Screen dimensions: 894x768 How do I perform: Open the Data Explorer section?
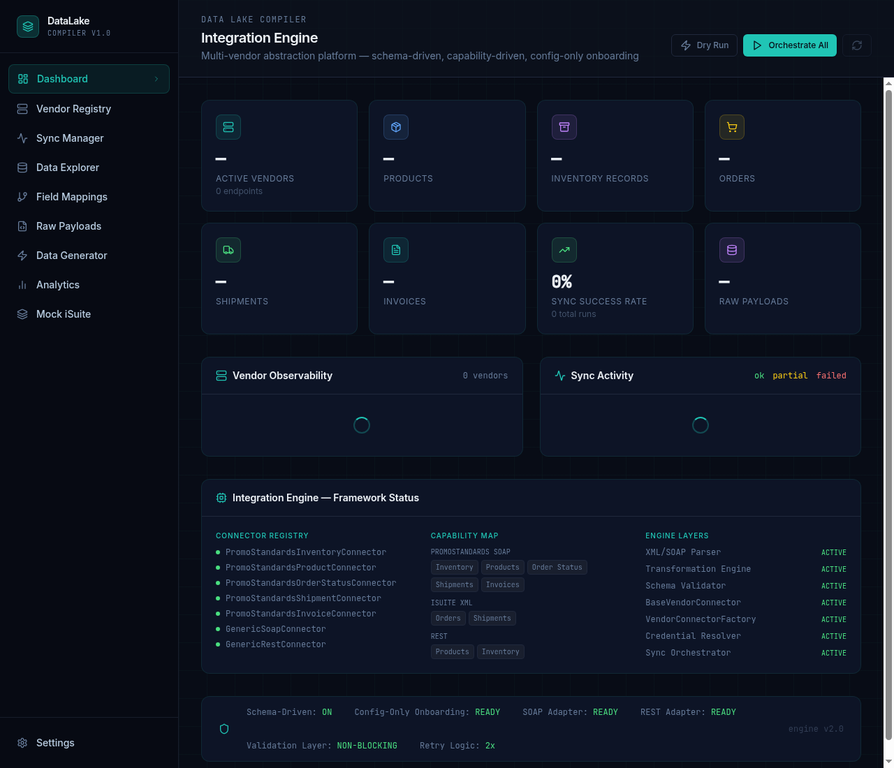[89, 168]
